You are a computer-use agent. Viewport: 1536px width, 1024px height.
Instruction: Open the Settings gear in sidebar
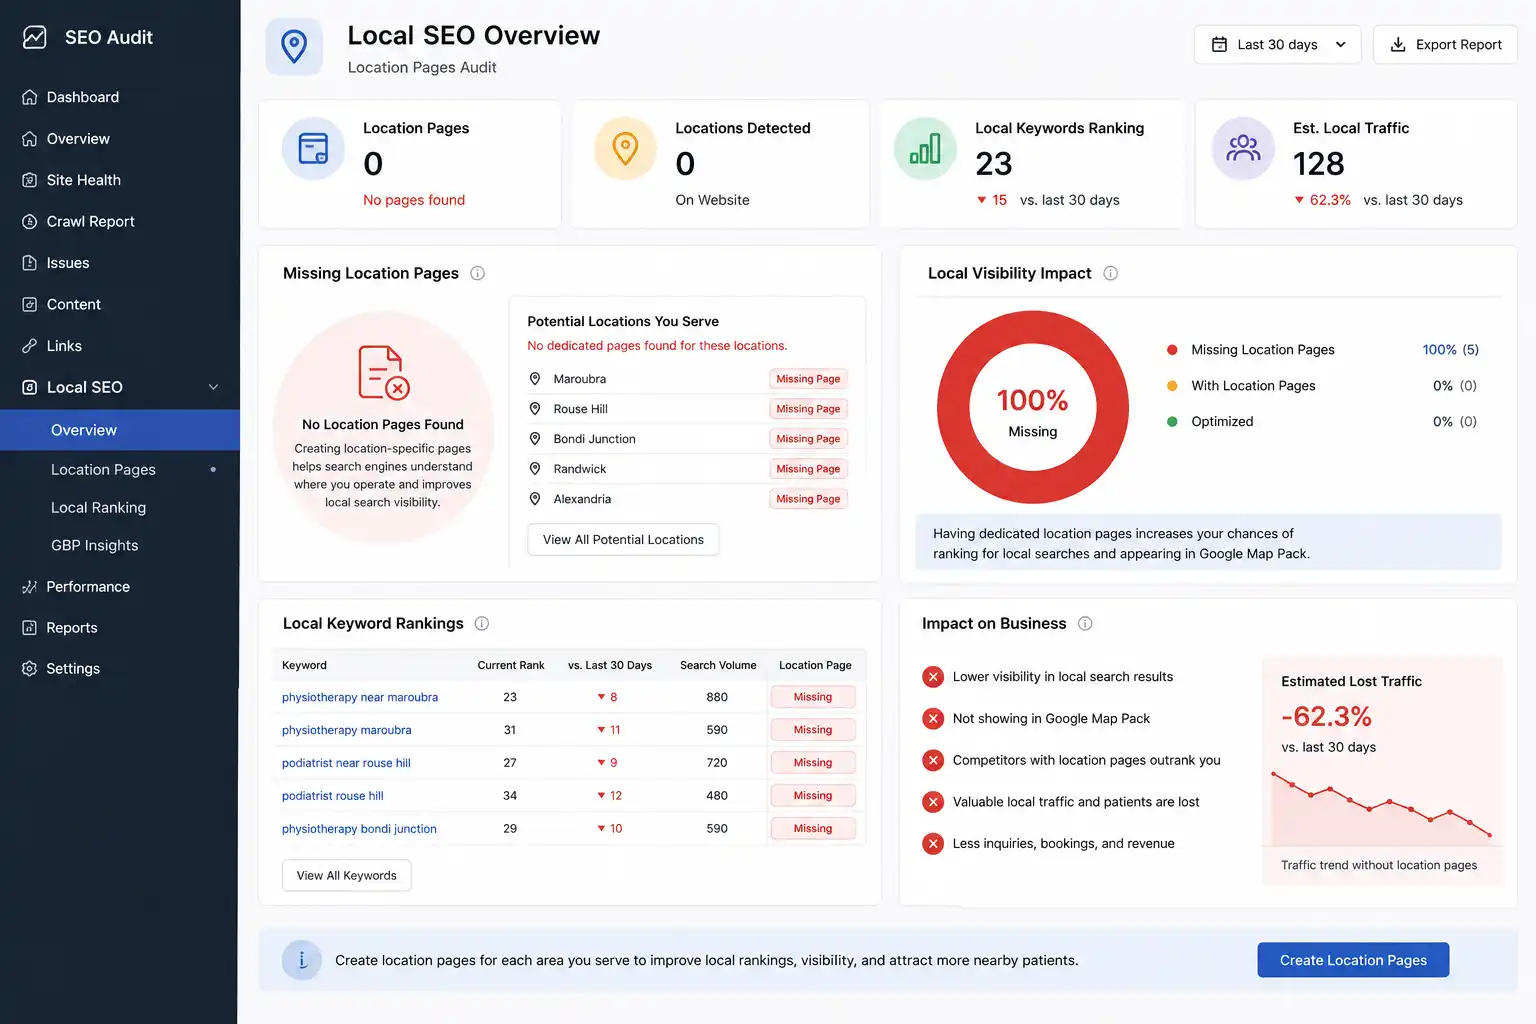click(30, 668)
